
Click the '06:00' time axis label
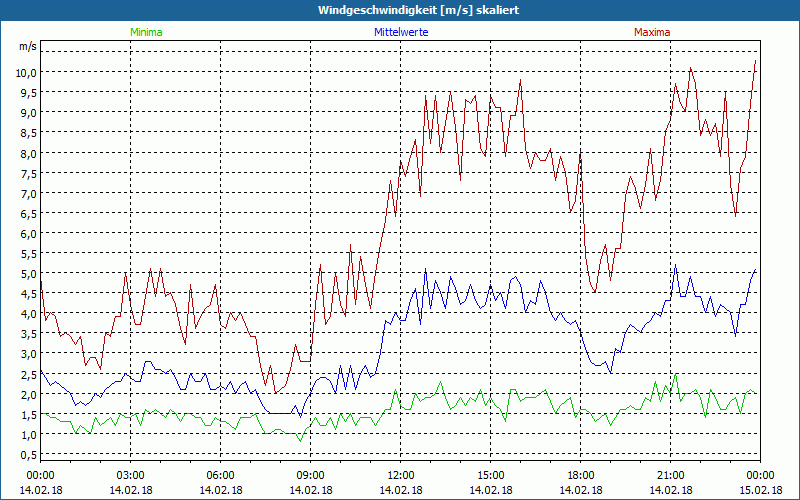coord(220,476)
